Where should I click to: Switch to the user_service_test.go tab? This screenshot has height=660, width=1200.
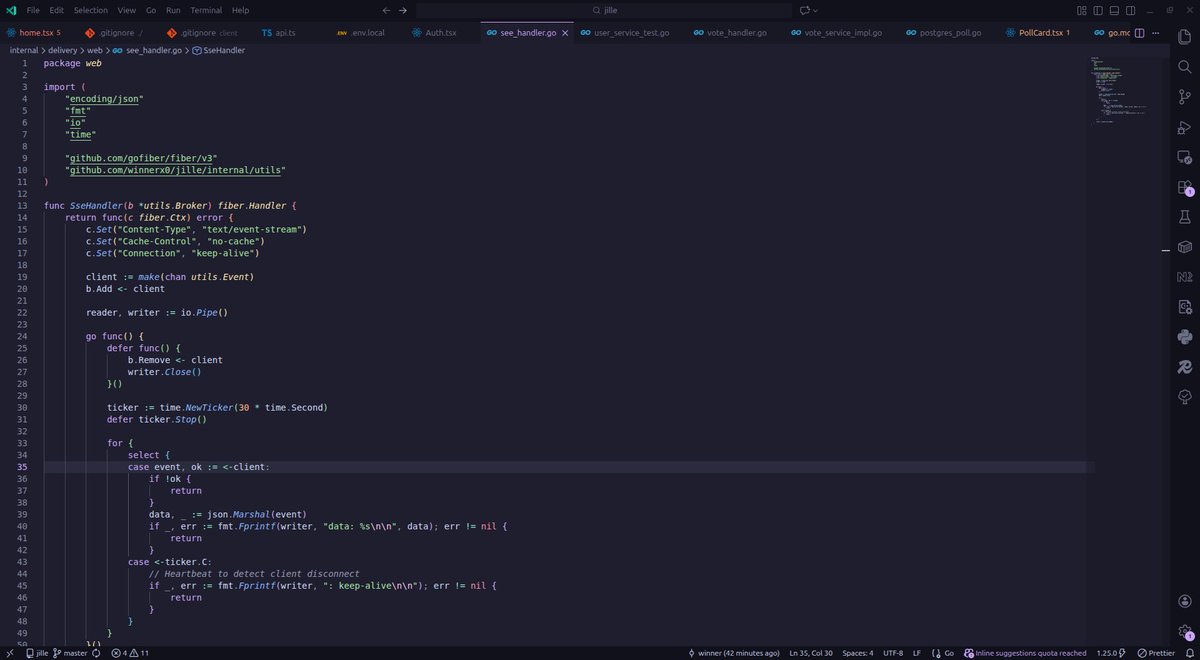click(x=631, y=33)
